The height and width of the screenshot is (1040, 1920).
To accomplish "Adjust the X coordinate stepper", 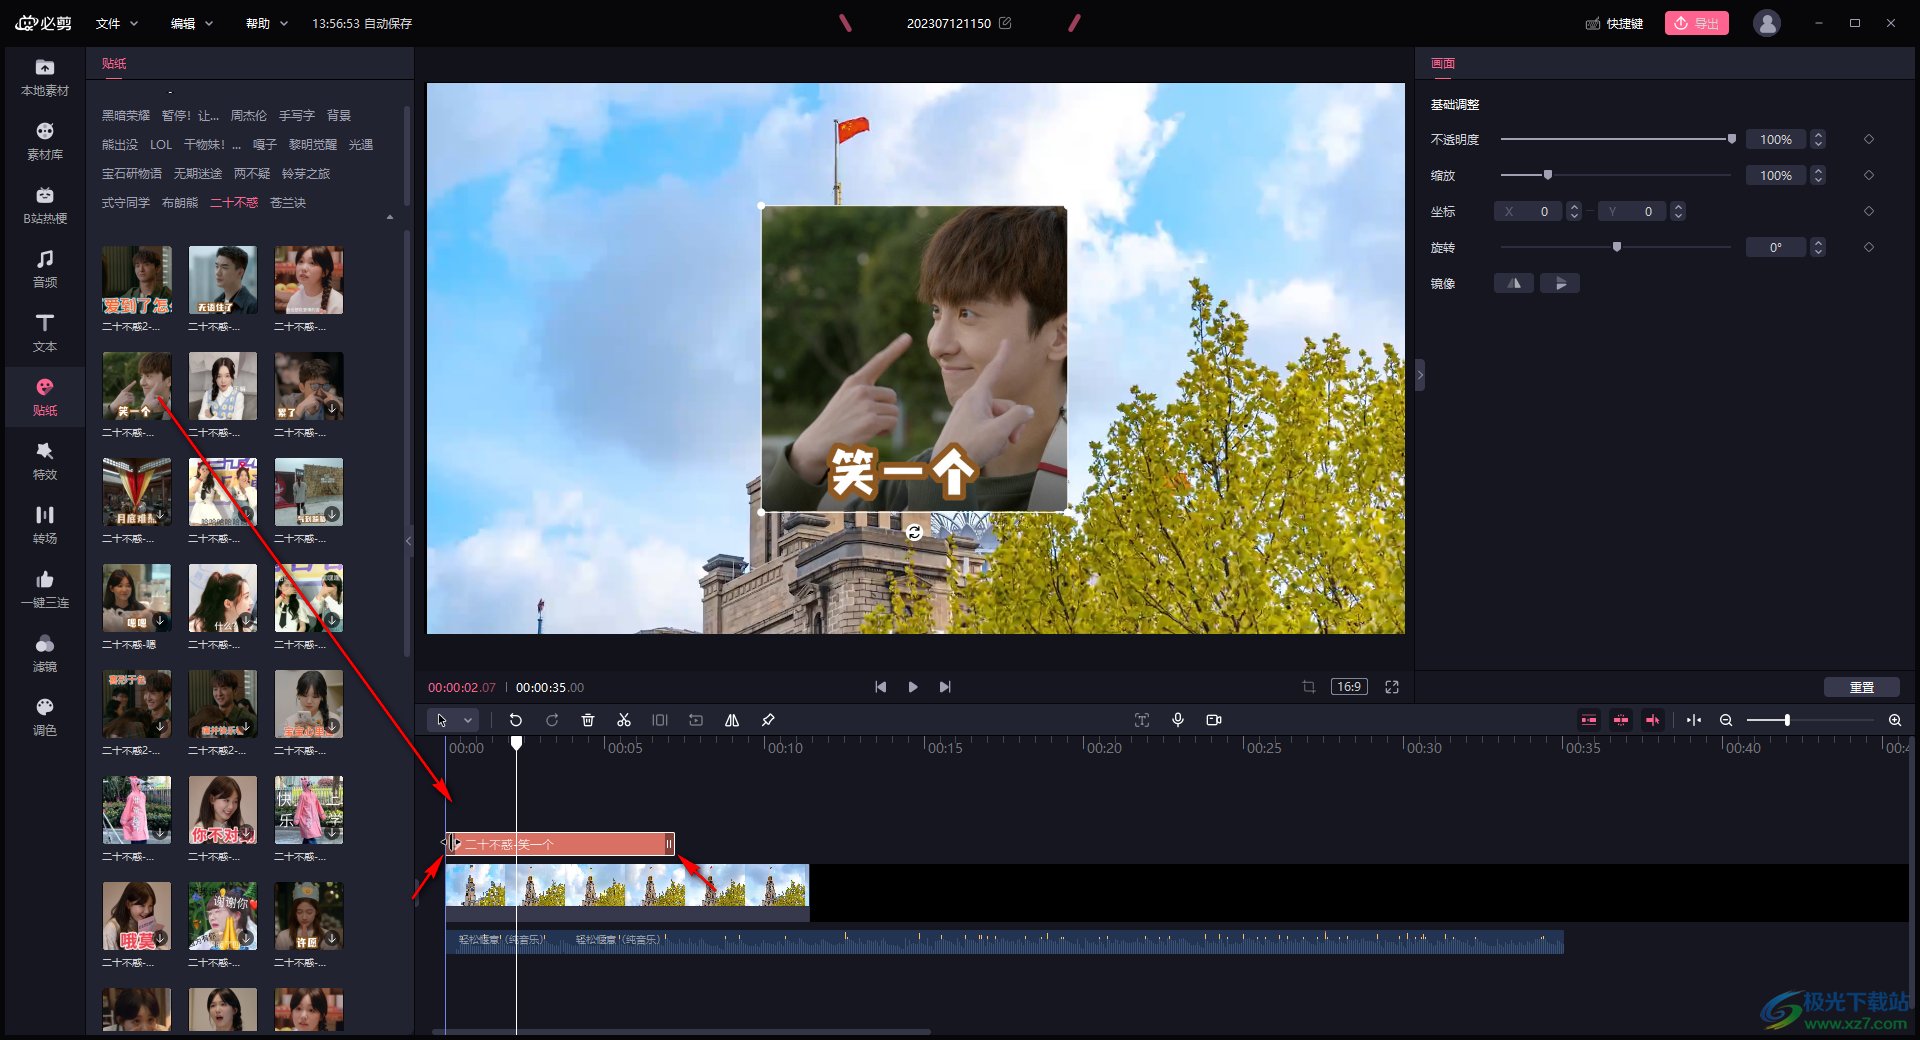I will [x=1574, y=211].
